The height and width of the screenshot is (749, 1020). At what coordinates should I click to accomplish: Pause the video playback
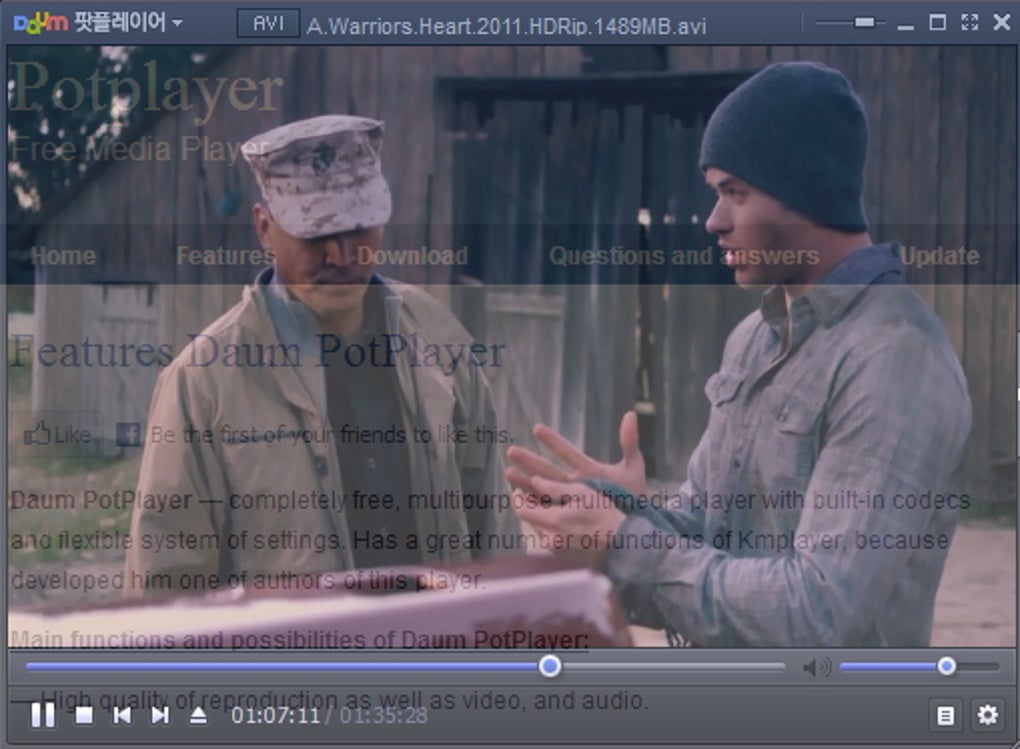[x=43, y=715]
